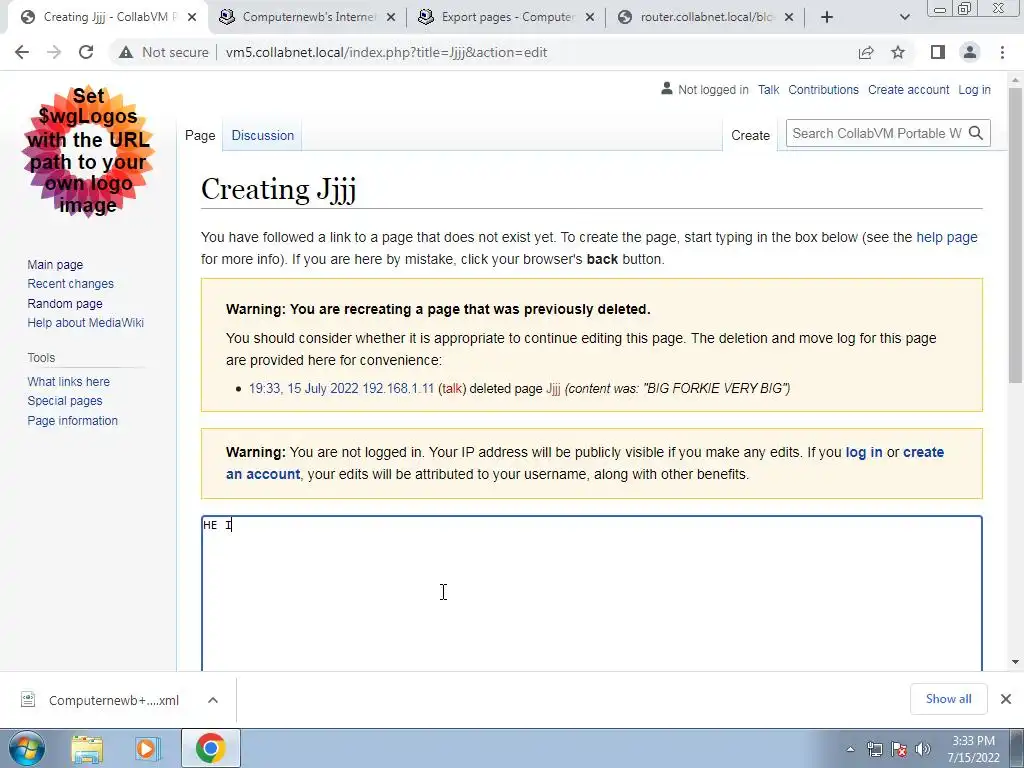The height and width of the screenshot is (768, 1024).
Task: Close the downloads bar
Action: [1006, 699]
